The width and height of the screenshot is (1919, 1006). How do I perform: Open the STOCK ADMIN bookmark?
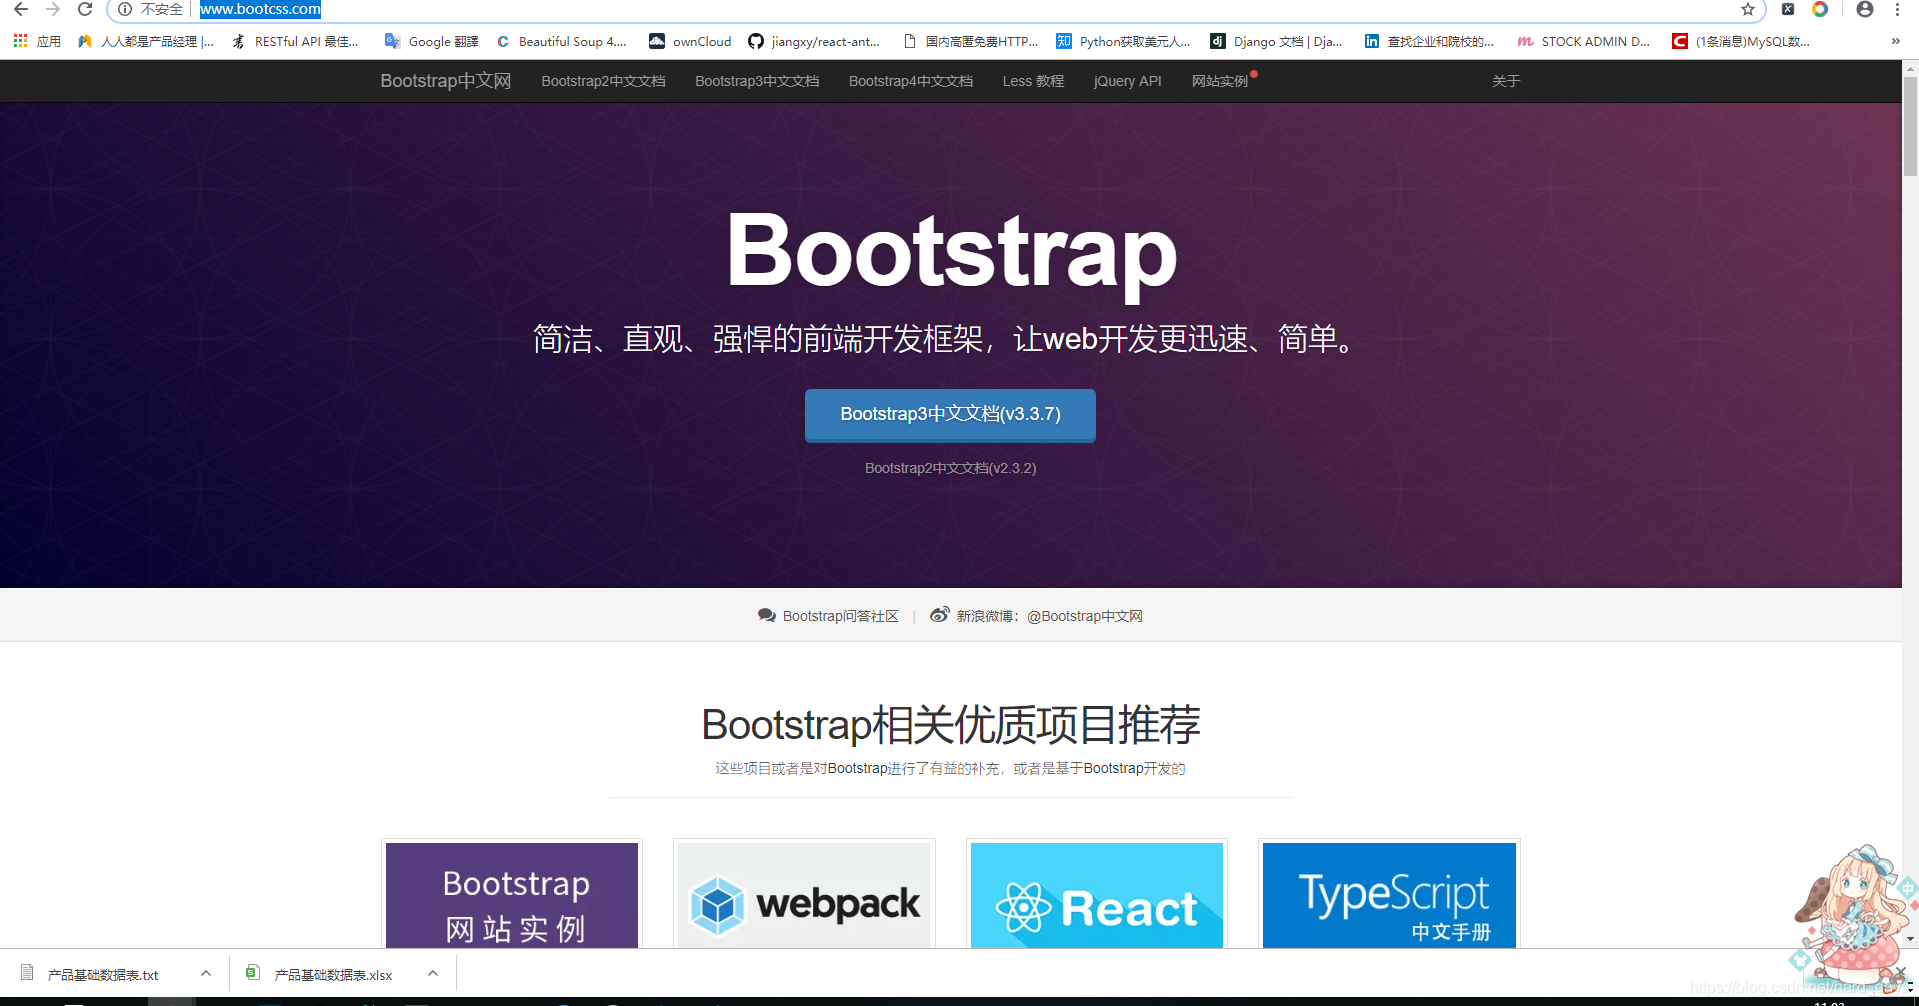coord(1584,41)
